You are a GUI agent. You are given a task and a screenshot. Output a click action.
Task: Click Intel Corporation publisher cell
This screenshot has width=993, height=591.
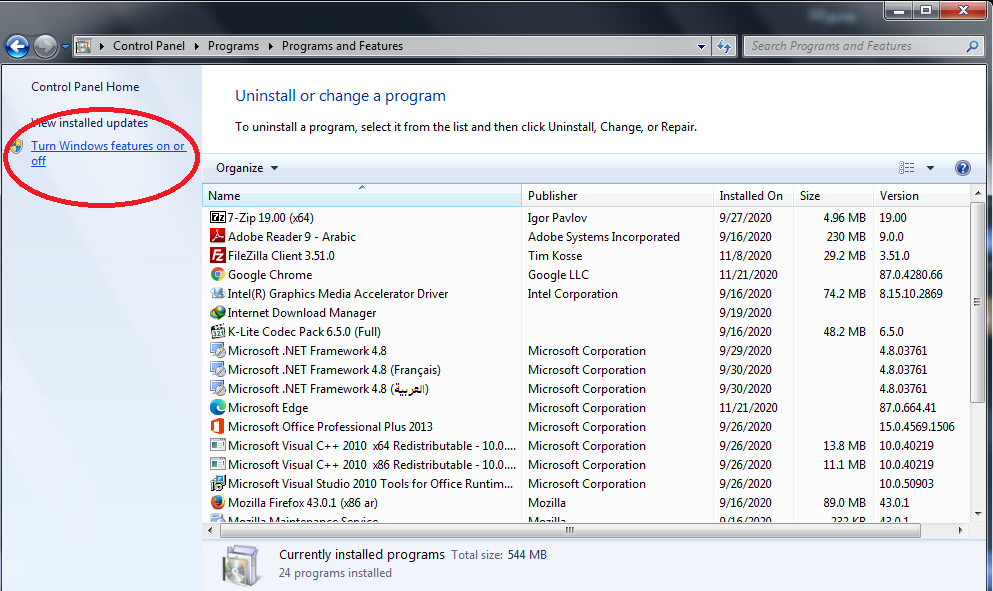click(x=572, y=293)
